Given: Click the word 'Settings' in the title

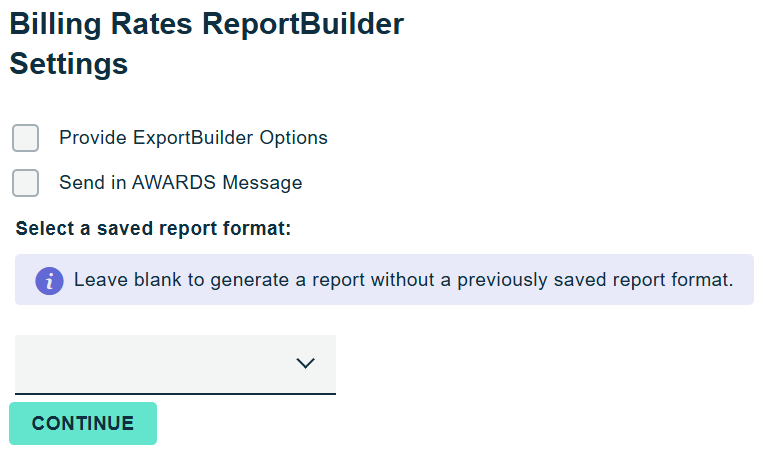Looking at the screenshot, I should [69, 65].
